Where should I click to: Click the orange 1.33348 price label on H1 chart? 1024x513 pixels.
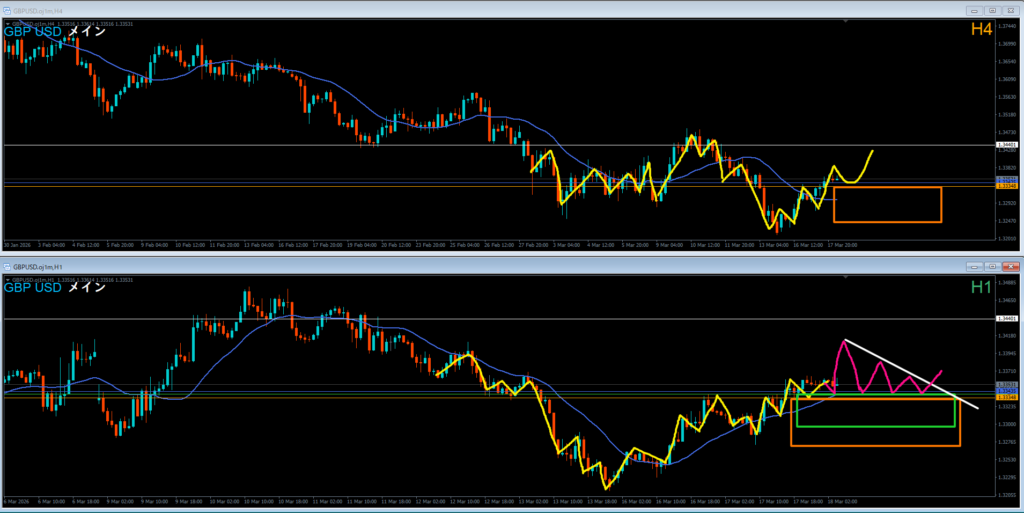1006,397
